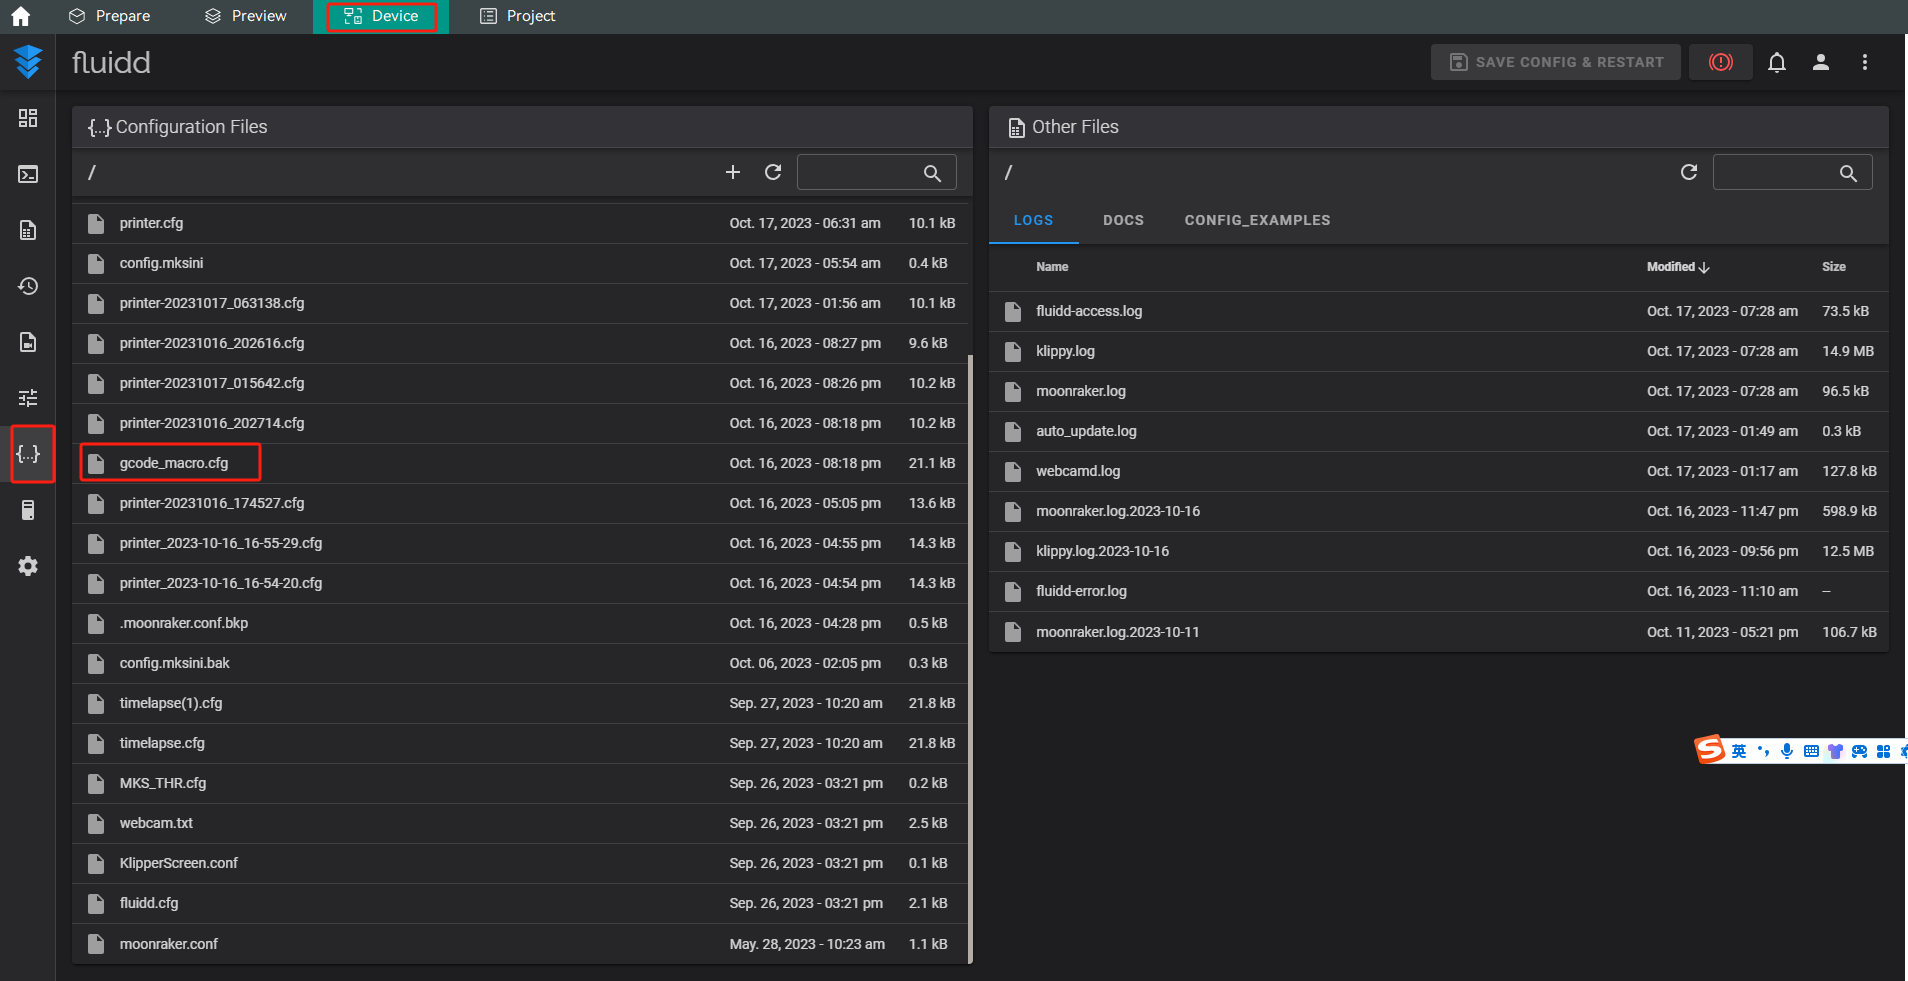
Task: Open the G-code files sidebar icon
Action: click(28, 230)
